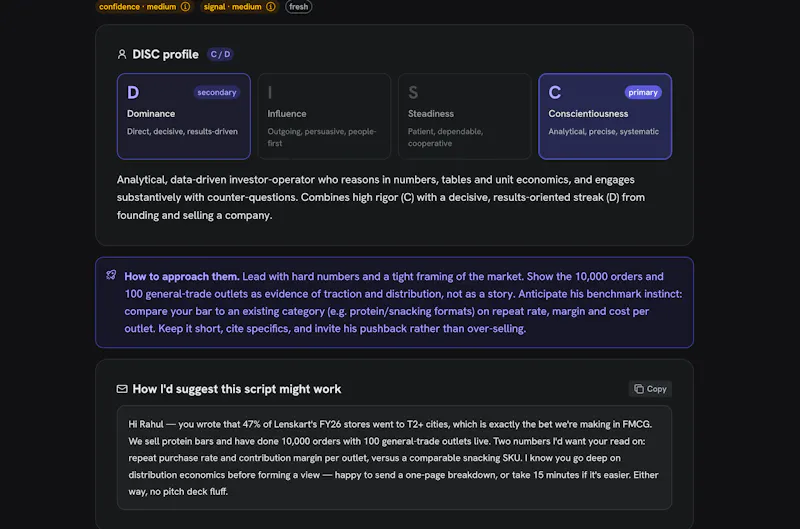Click Outgoing, persuasive, people-first description
This screenshot has height=529, width=800.
click(322, 137)
